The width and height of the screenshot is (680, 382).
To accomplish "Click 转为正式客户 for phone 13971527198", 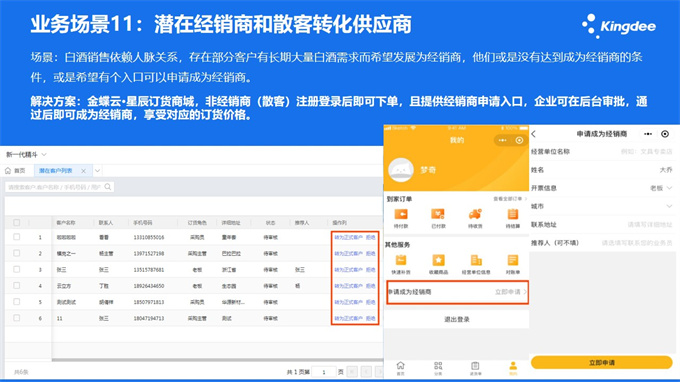I will point(348,254).
